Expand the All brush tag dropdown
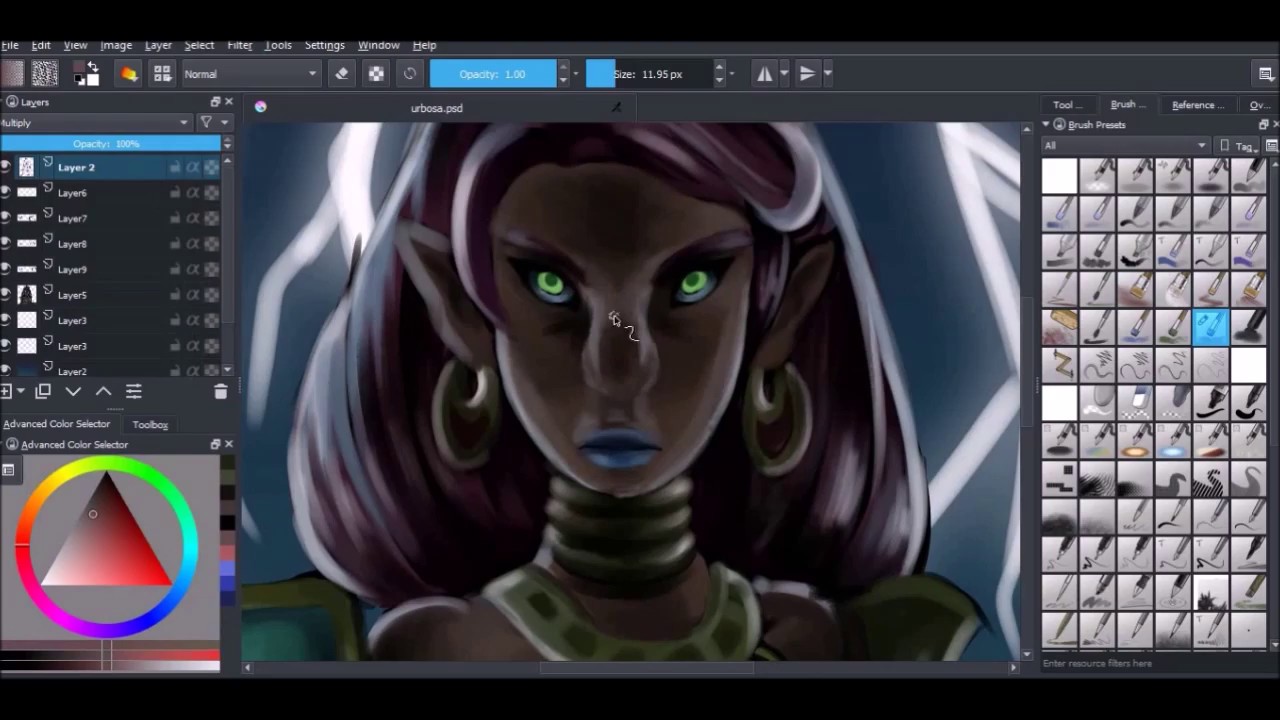 (x=1125, y=146)
